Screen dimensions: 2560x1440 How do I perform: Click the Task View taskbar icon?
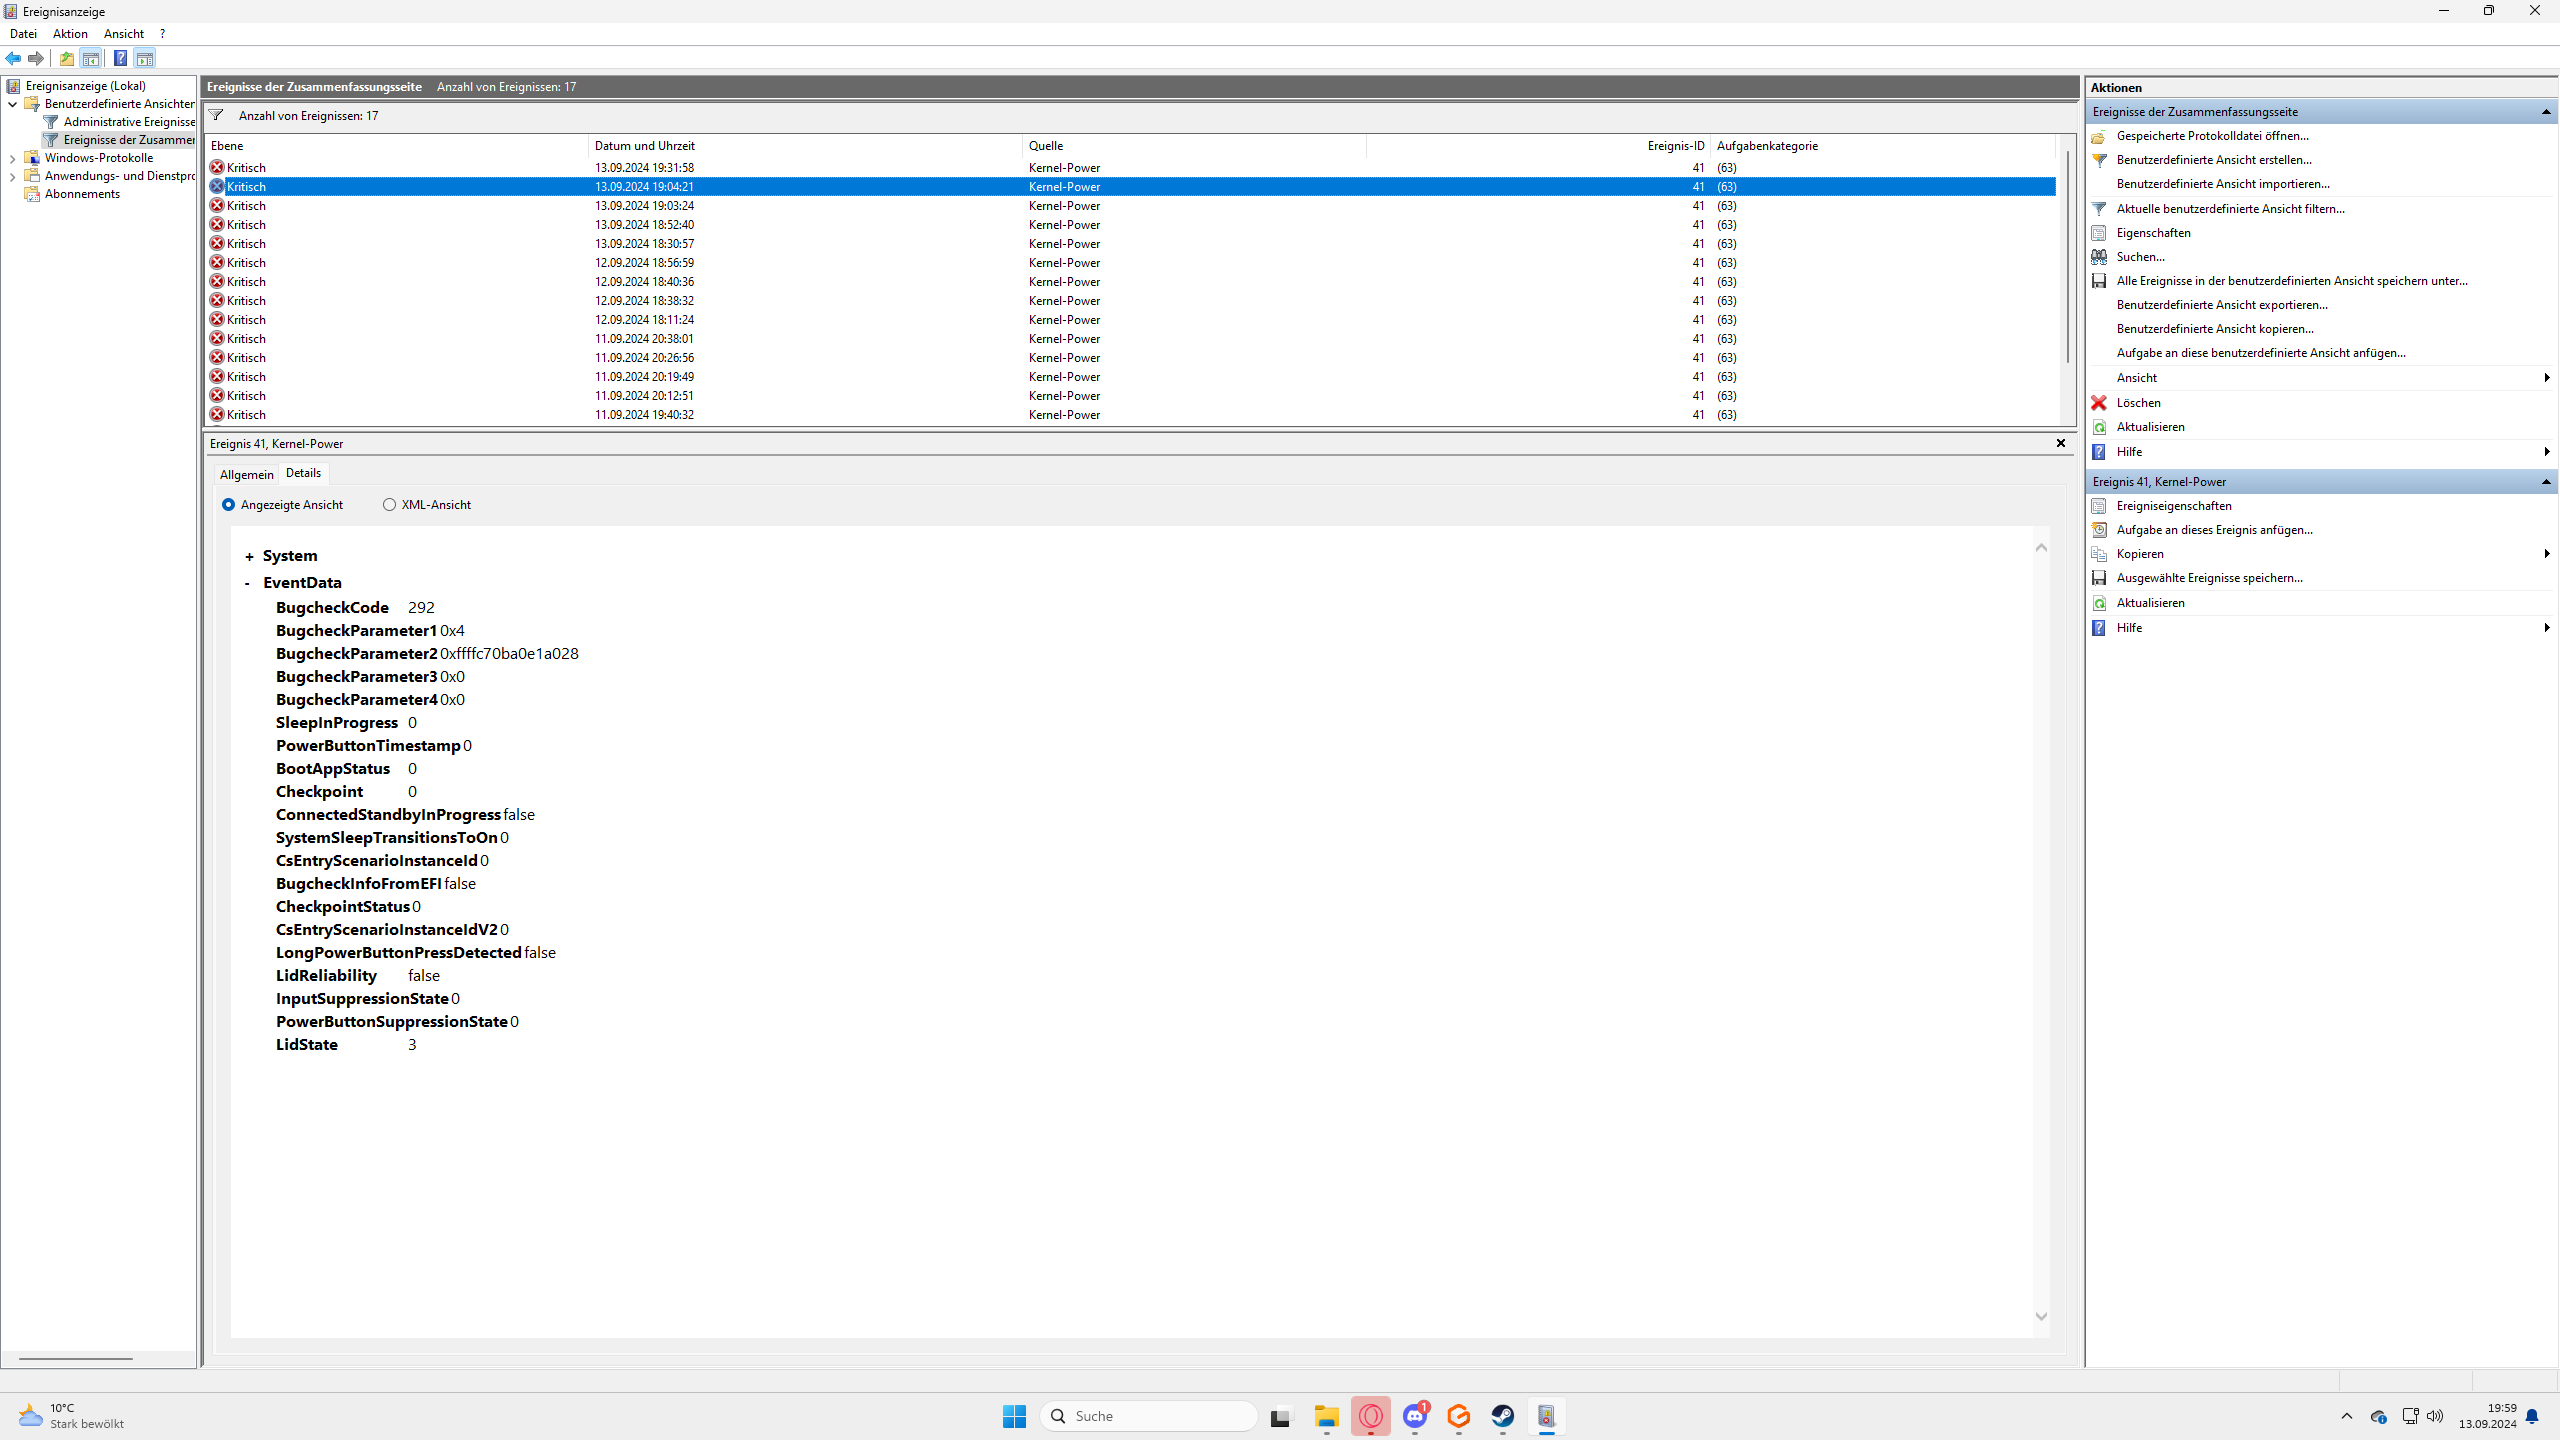pos(1281,1416)
